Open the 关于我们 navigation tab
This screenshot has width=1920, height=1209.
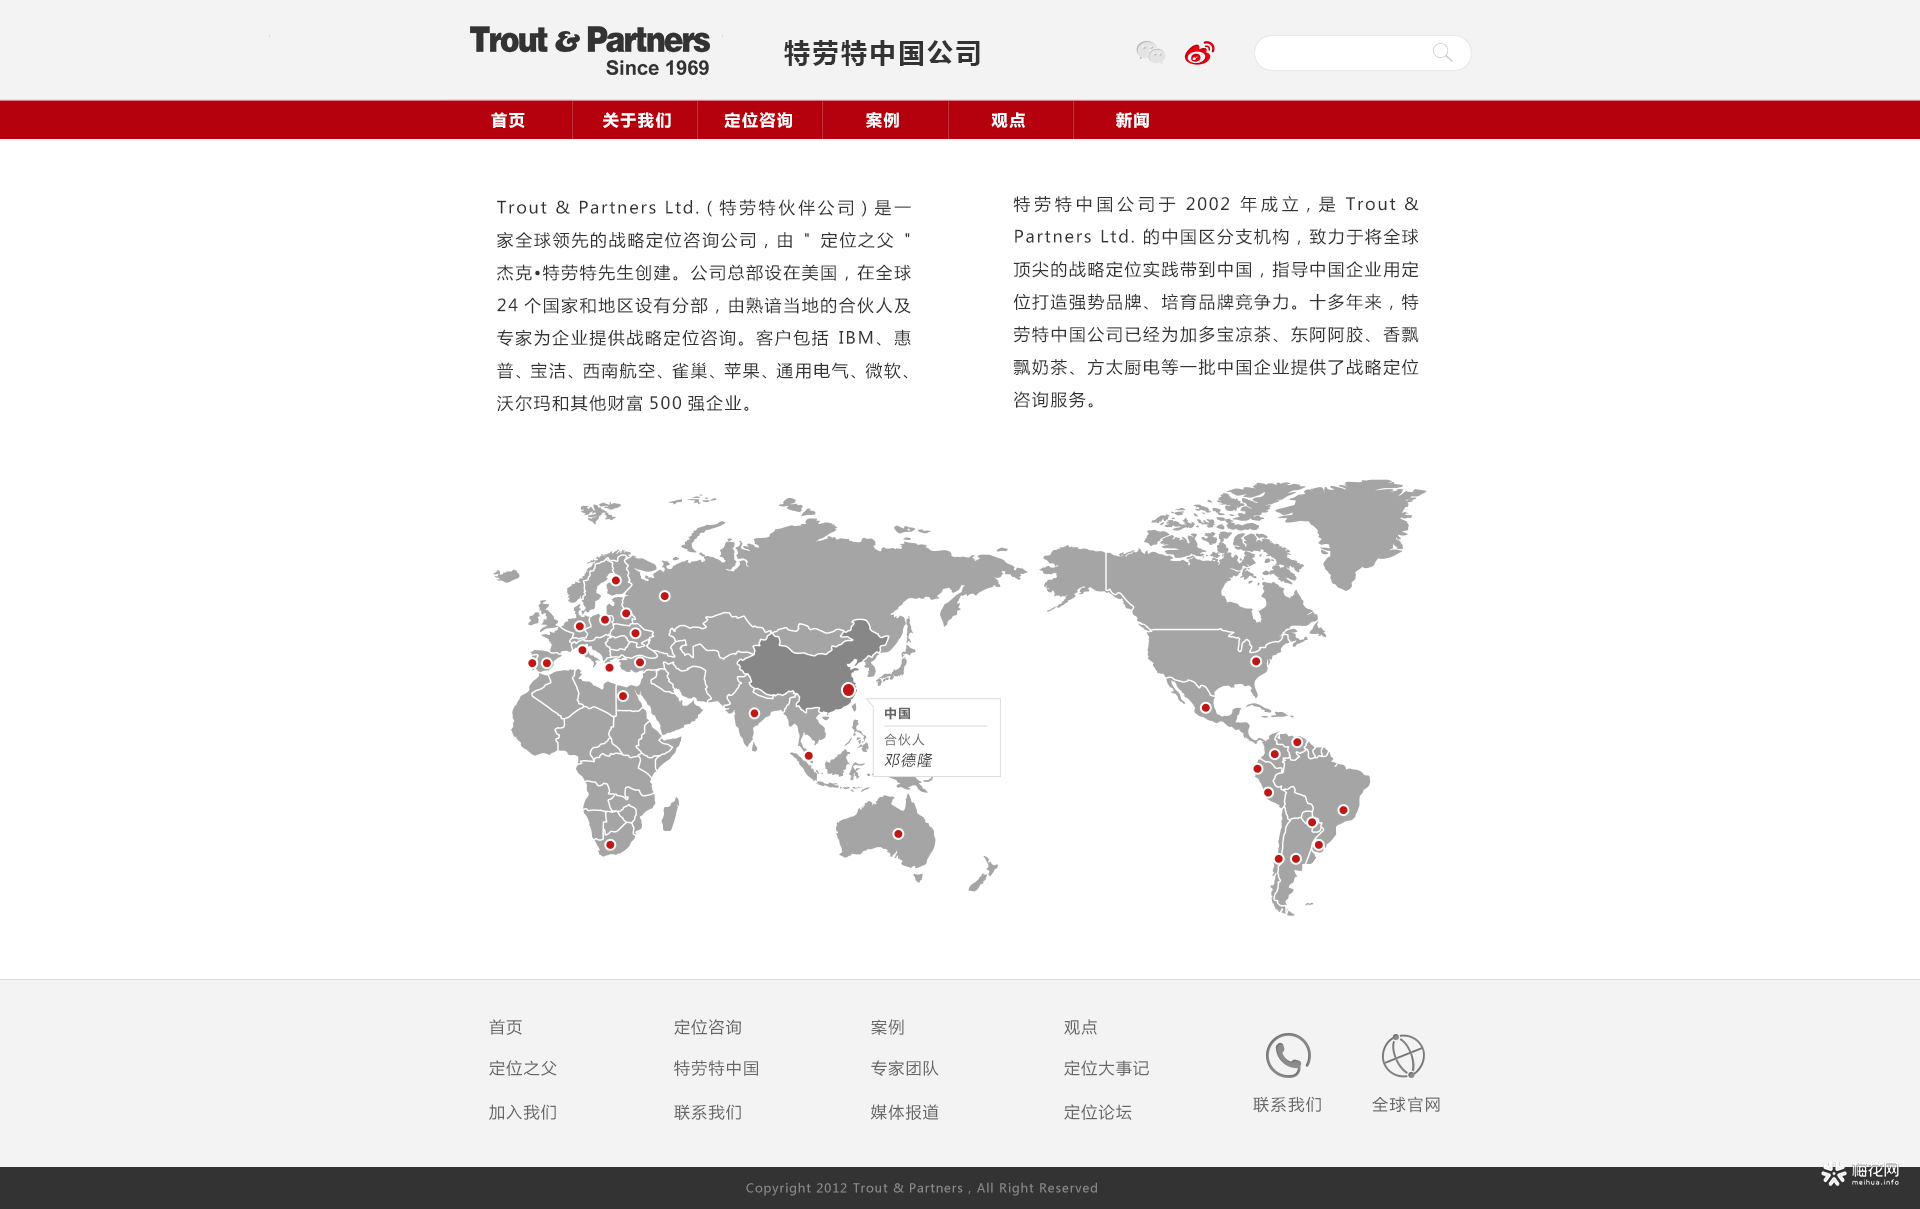tap(636, 120)
